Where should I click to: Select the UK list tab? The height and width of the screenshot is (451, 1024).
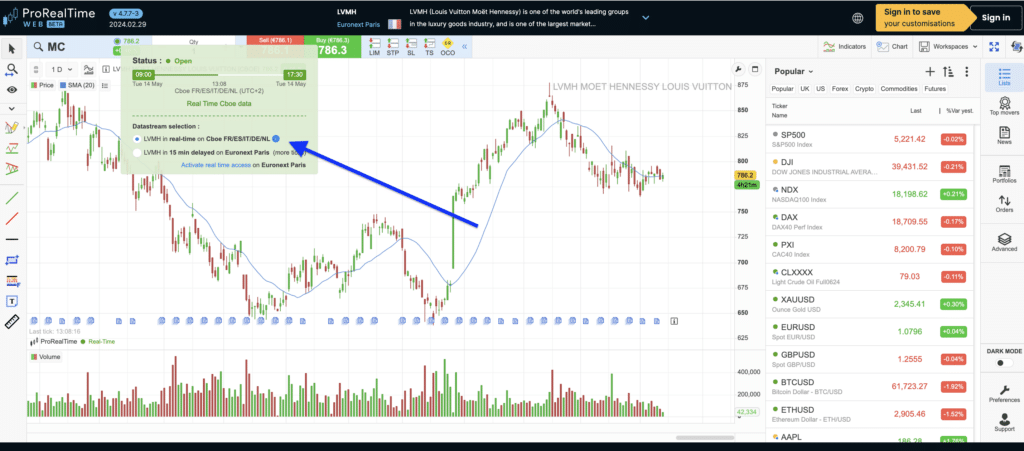coord(805,89)
